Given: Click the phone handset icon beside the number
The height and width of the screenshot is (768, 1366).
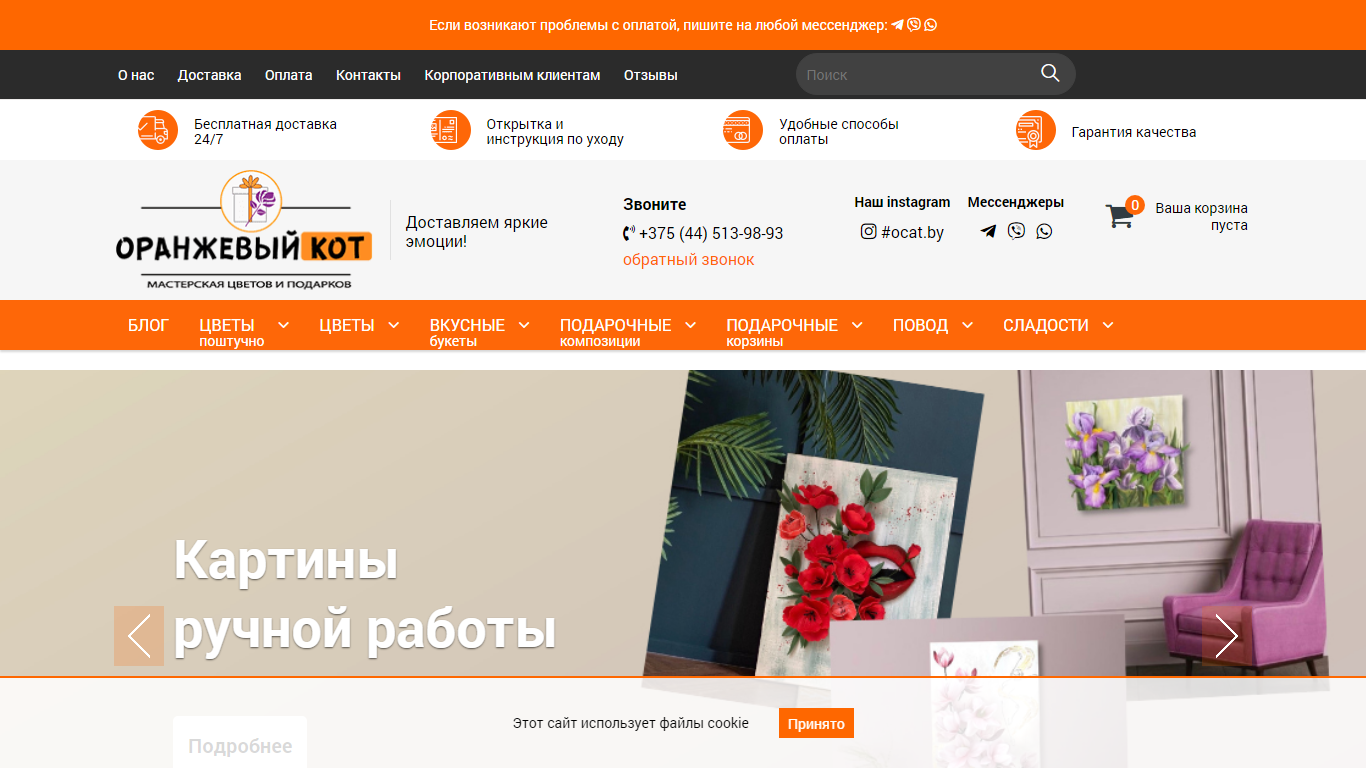Looking at the screenshot, I should pos(629,233).
